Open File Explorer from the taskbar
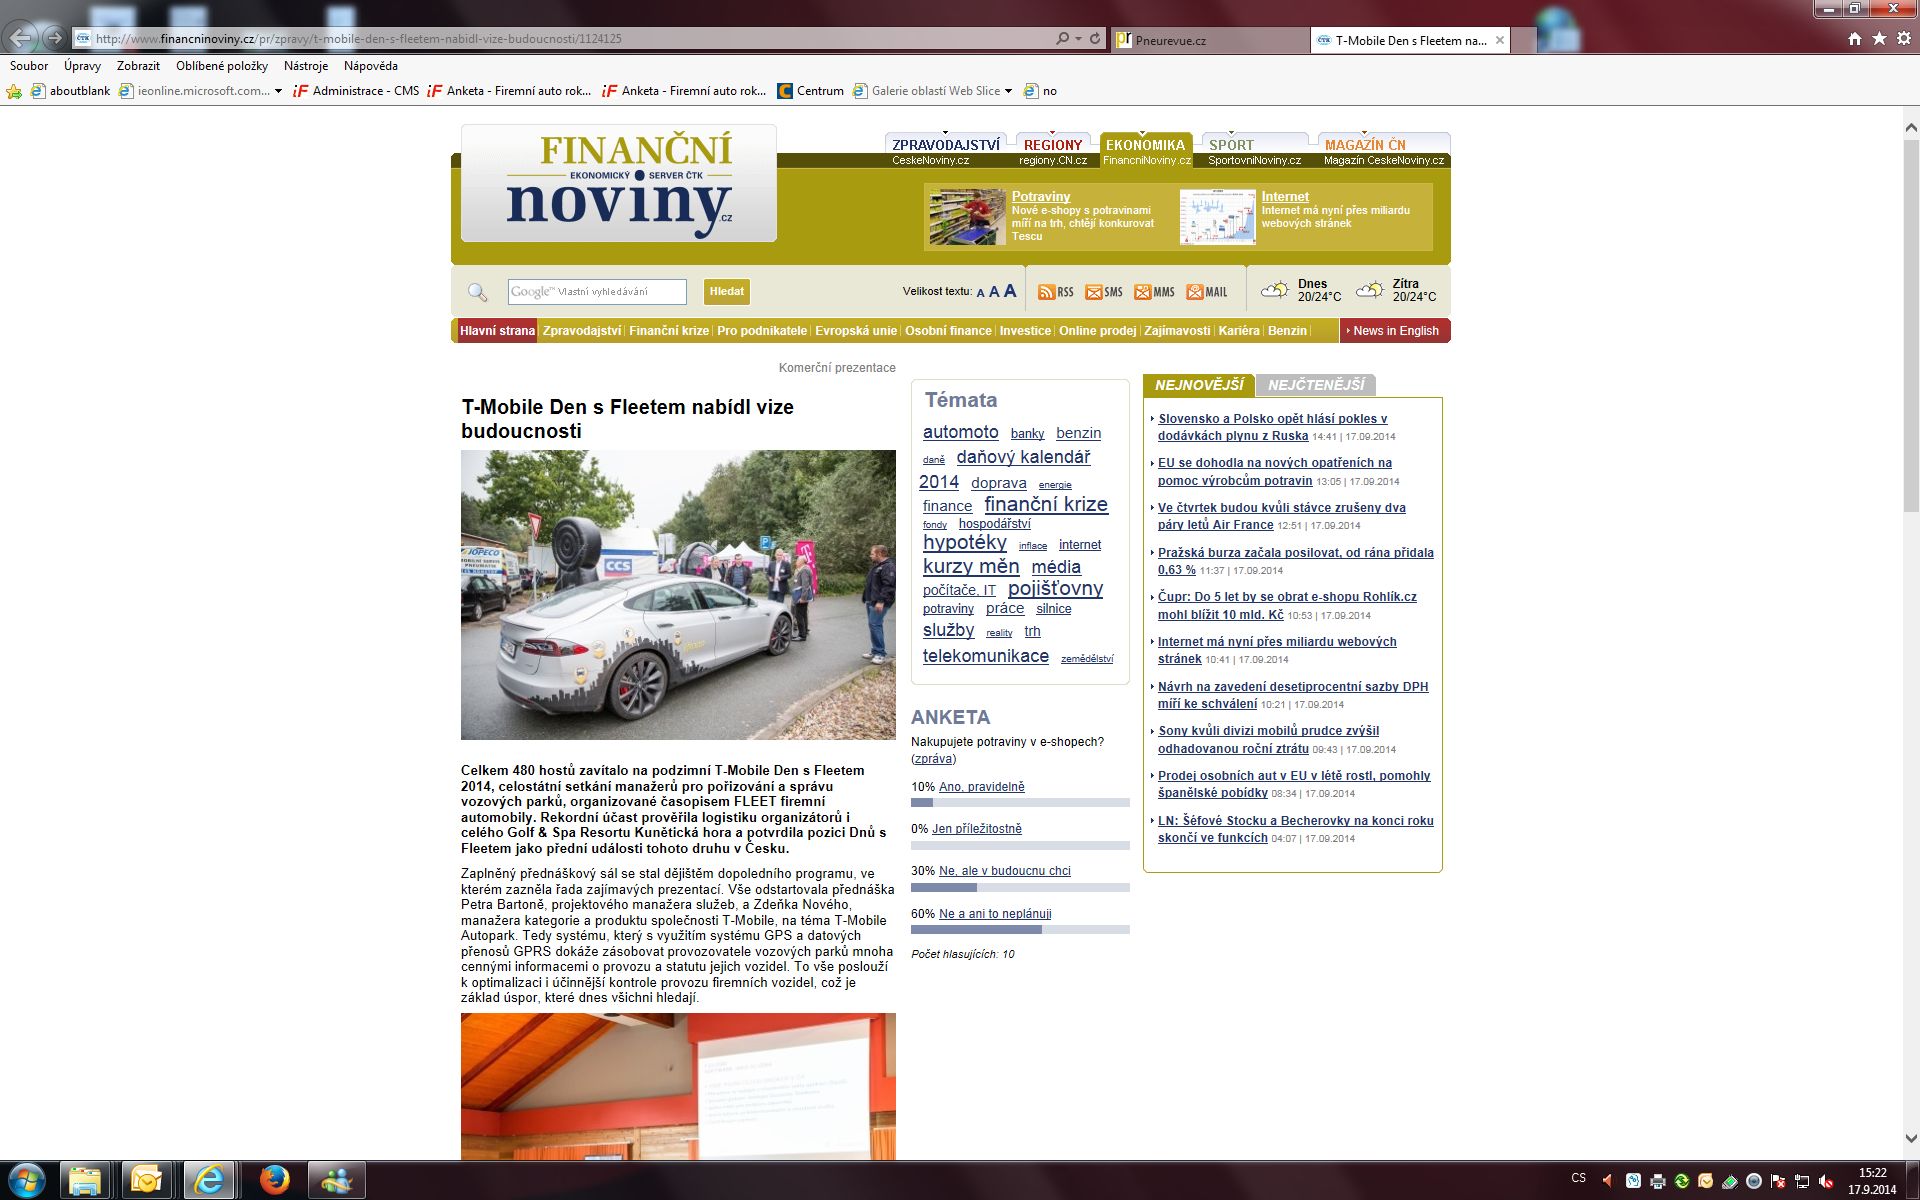 (85, 1181)
